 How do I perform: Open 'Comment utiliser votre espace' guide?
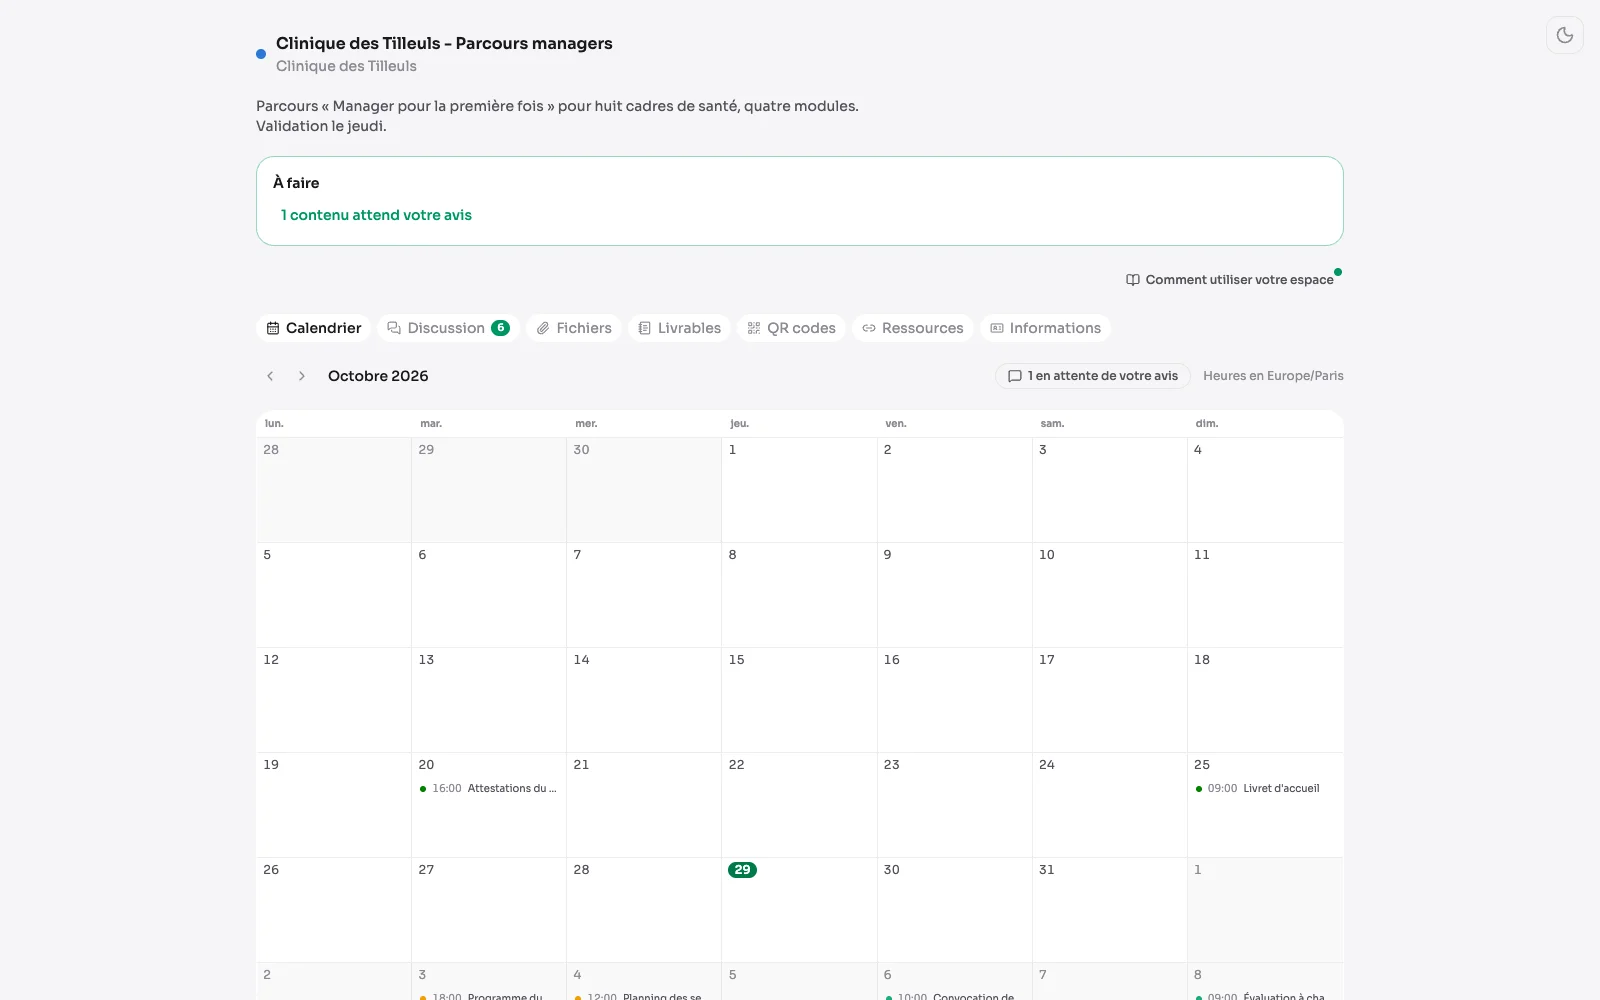(1230, 280)
